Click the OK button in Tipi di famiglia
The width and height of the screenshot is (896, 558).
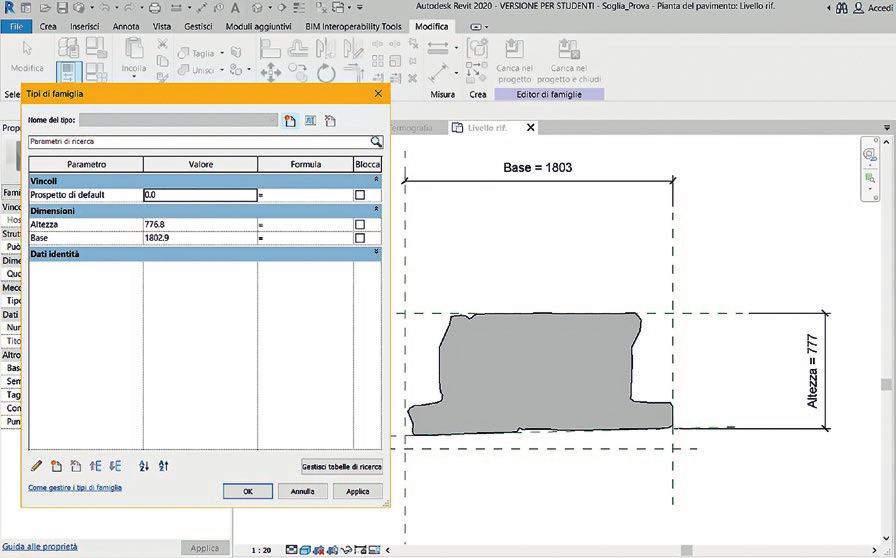pos(248,491)
